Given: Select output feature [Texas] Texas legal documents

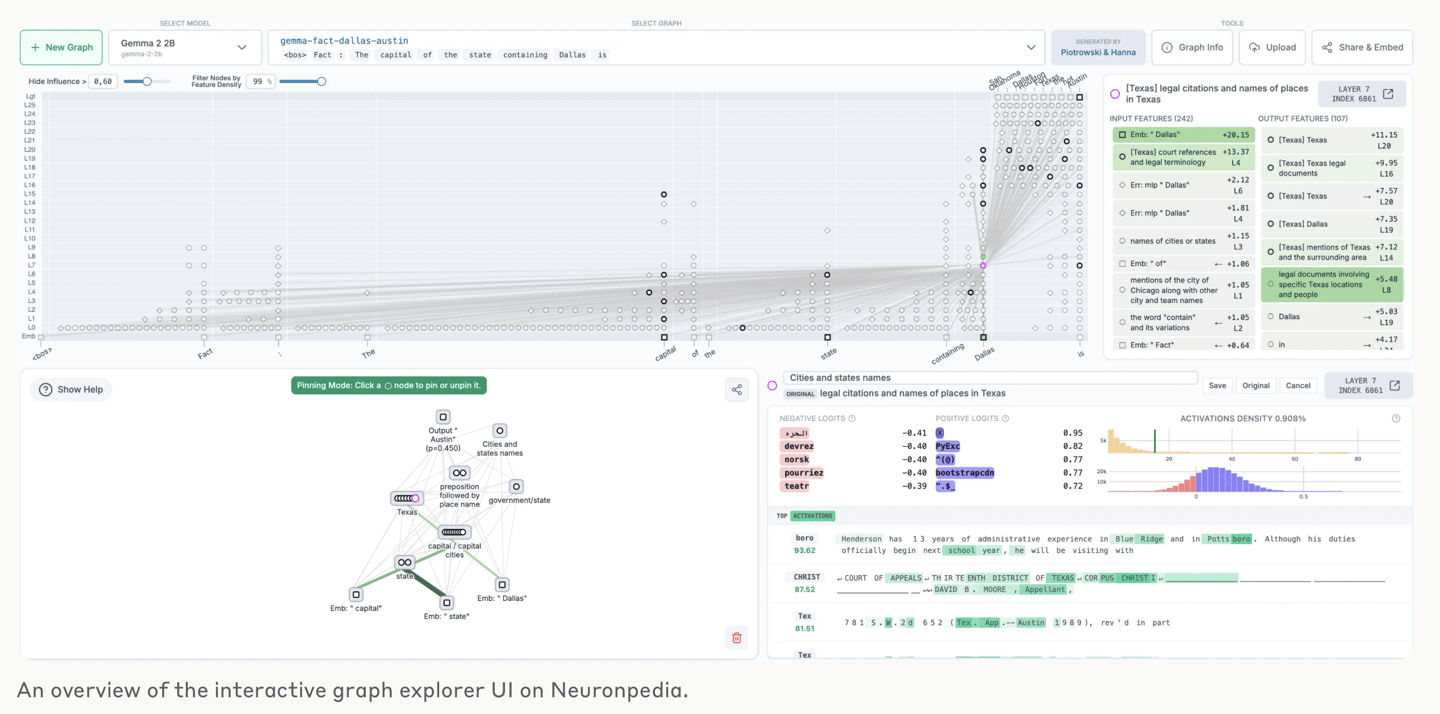Looking at the screenshot, I should [x=1332, y=168].
